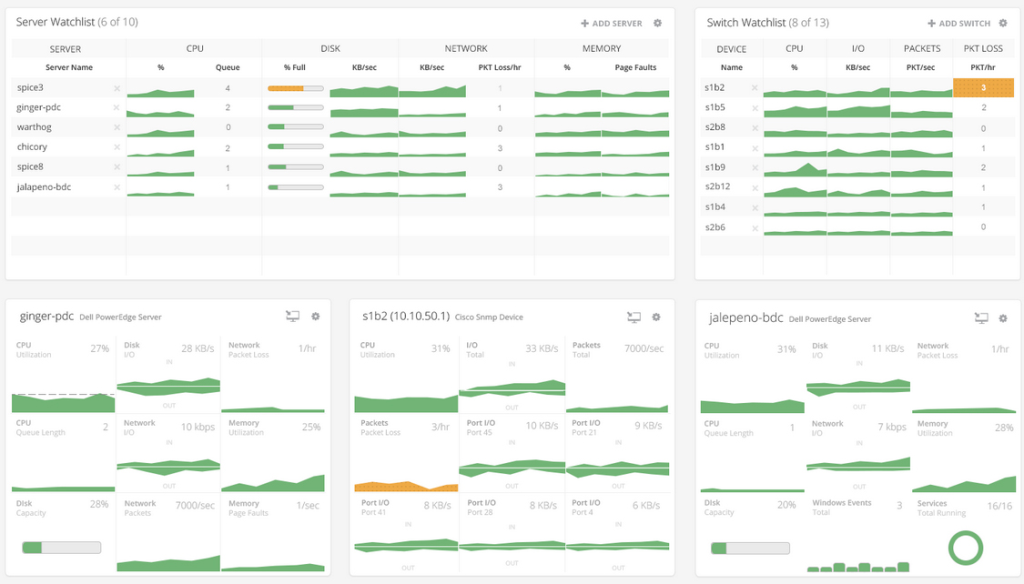Click the monitor icon on the s1b2 panel
Screen dimensions: 1024x584
[x=635, y=316]
